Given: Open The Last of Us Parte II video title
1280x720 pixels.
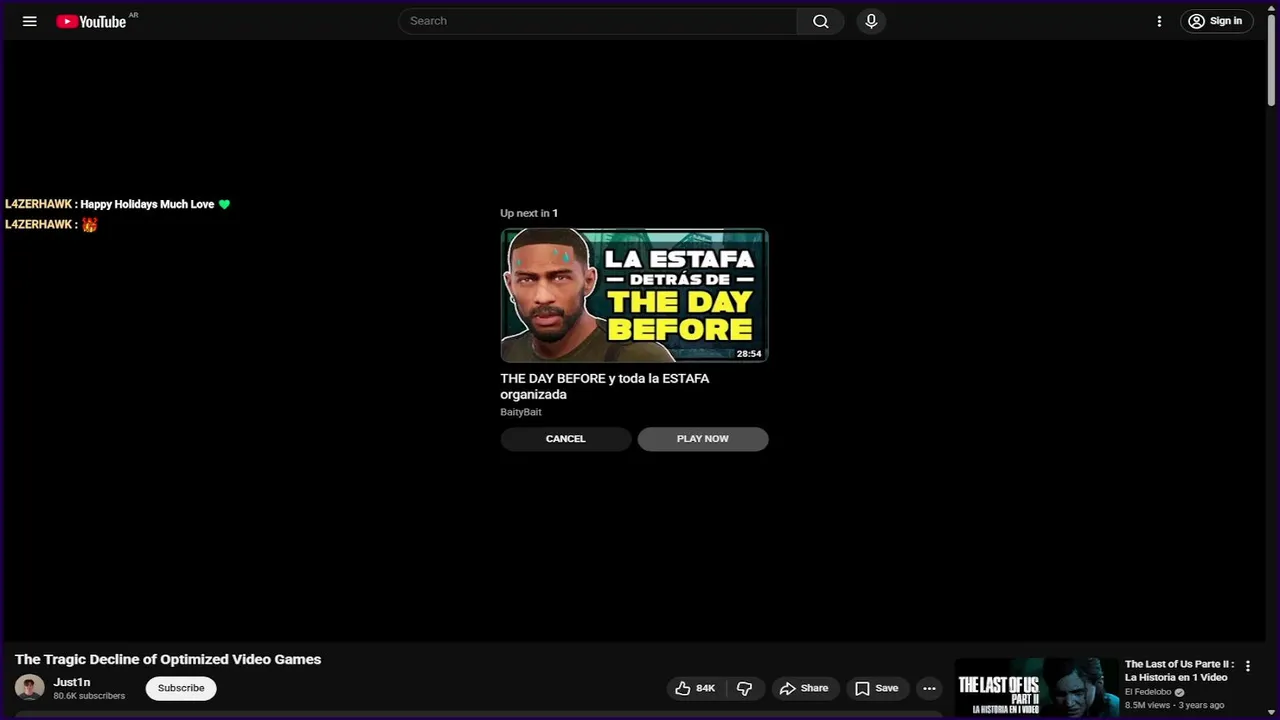Looking at the screenshot, I should click(1179, 671).
